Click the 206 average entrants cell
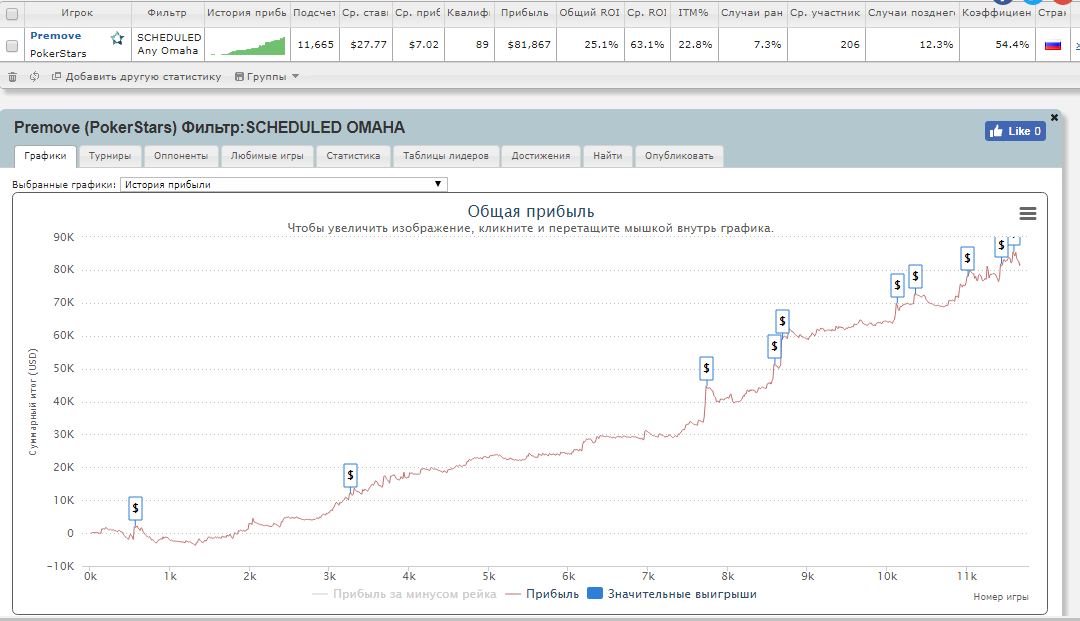1080x621 pixels. pos(827,45)
